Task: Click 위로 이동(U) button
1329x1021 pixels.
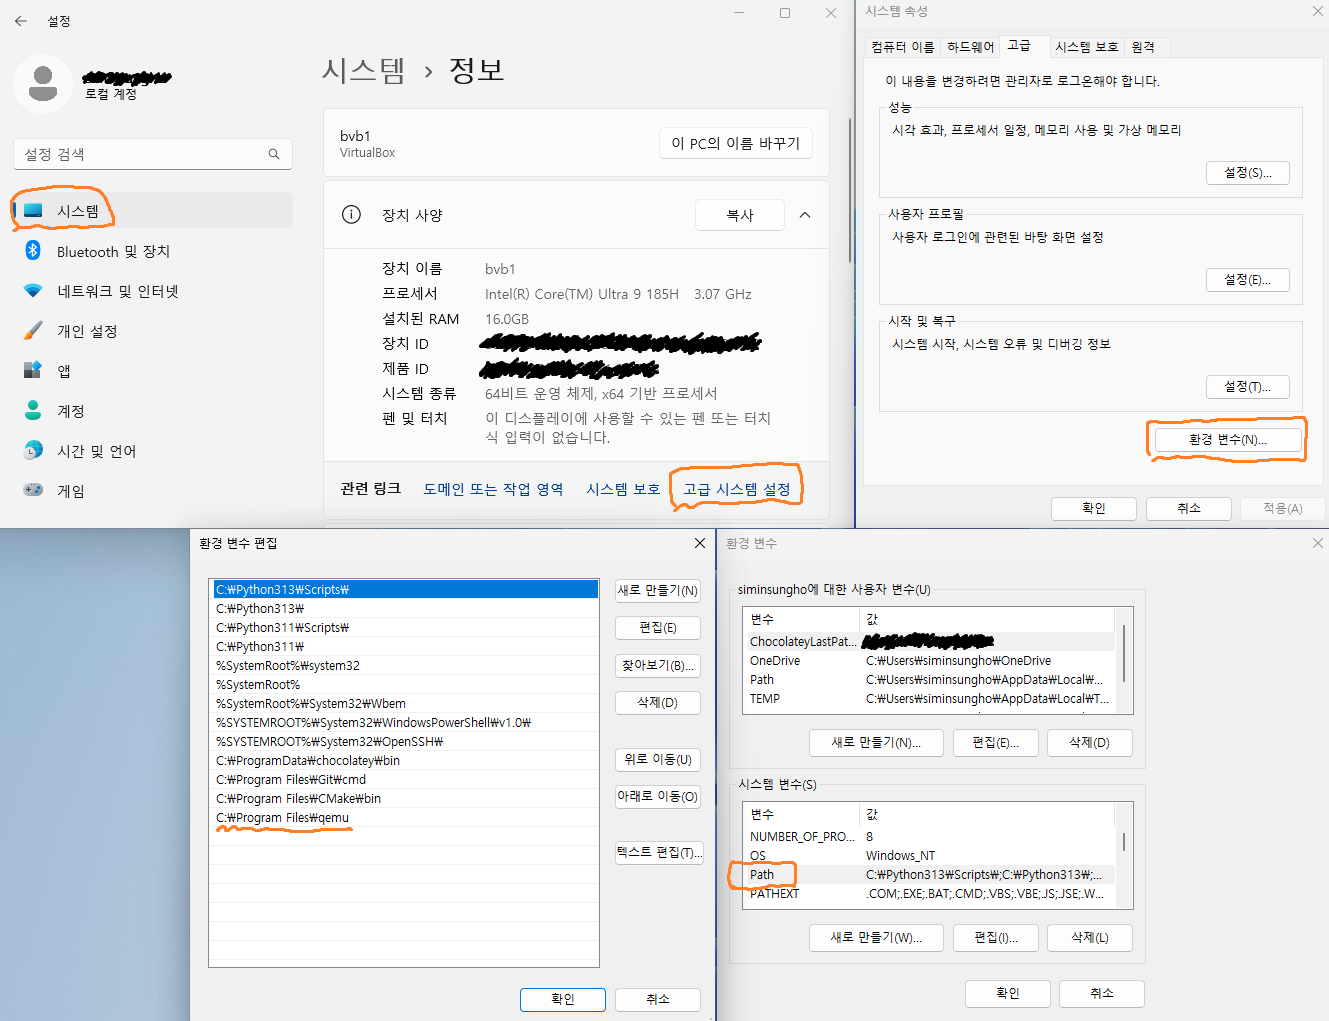Action: 657,759
